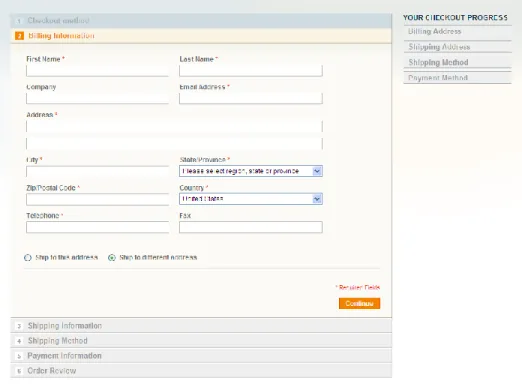Viewport: 522px width, 387px height.
Task: Focus the Company text field
Action: (97, 98)
